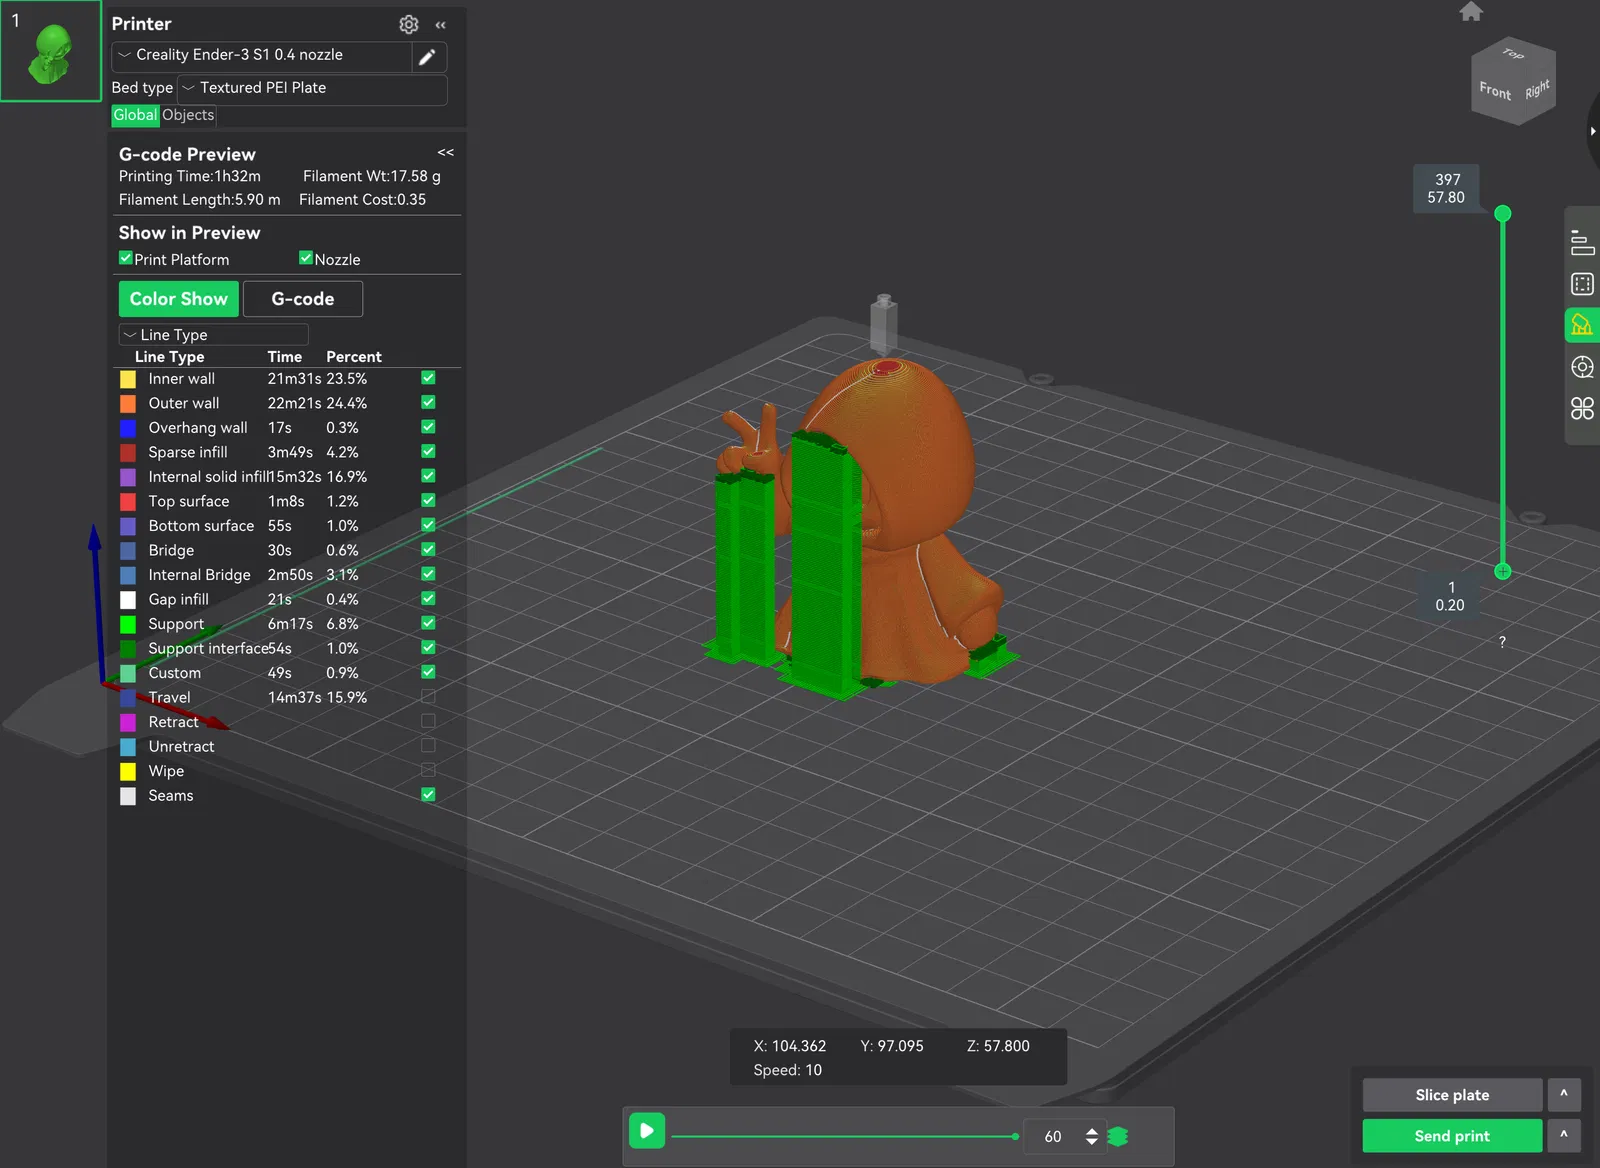Click the horizontal move progress slider handle
The height and width of the screenshot is (1168, 1600).
point(1015,1136)
